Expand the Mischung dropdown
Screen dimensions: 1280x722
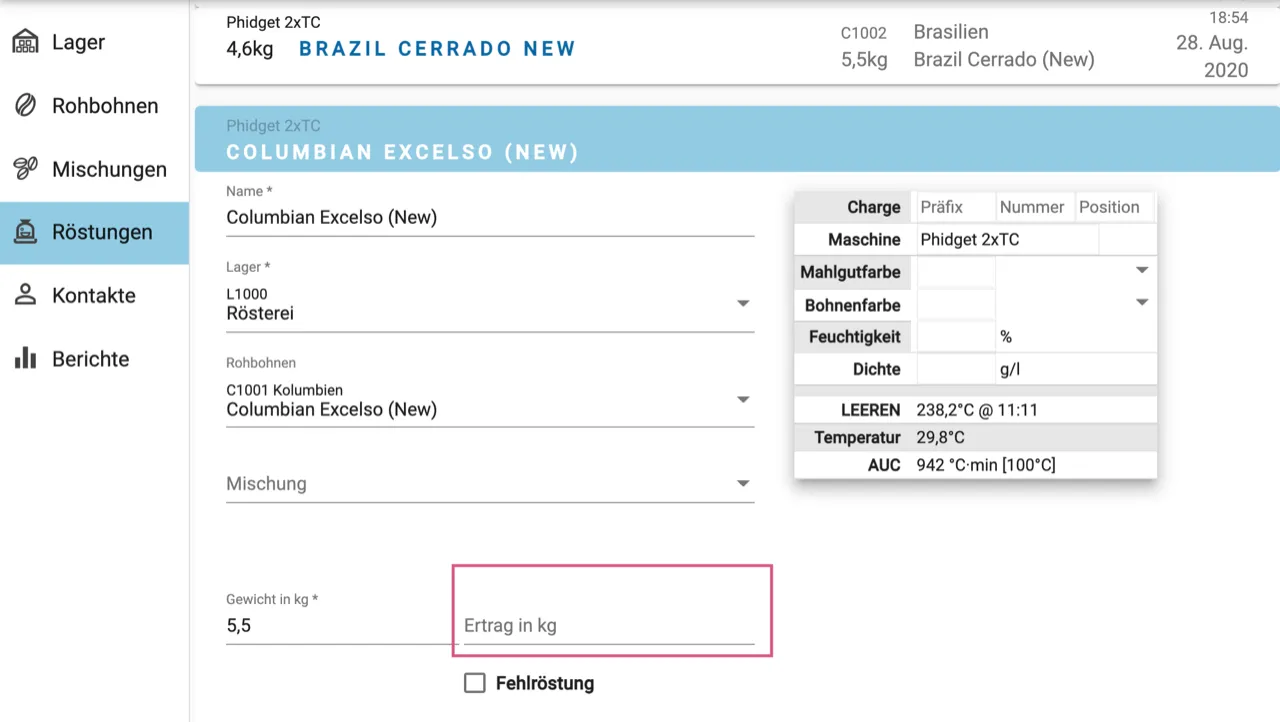pos(742,484)
